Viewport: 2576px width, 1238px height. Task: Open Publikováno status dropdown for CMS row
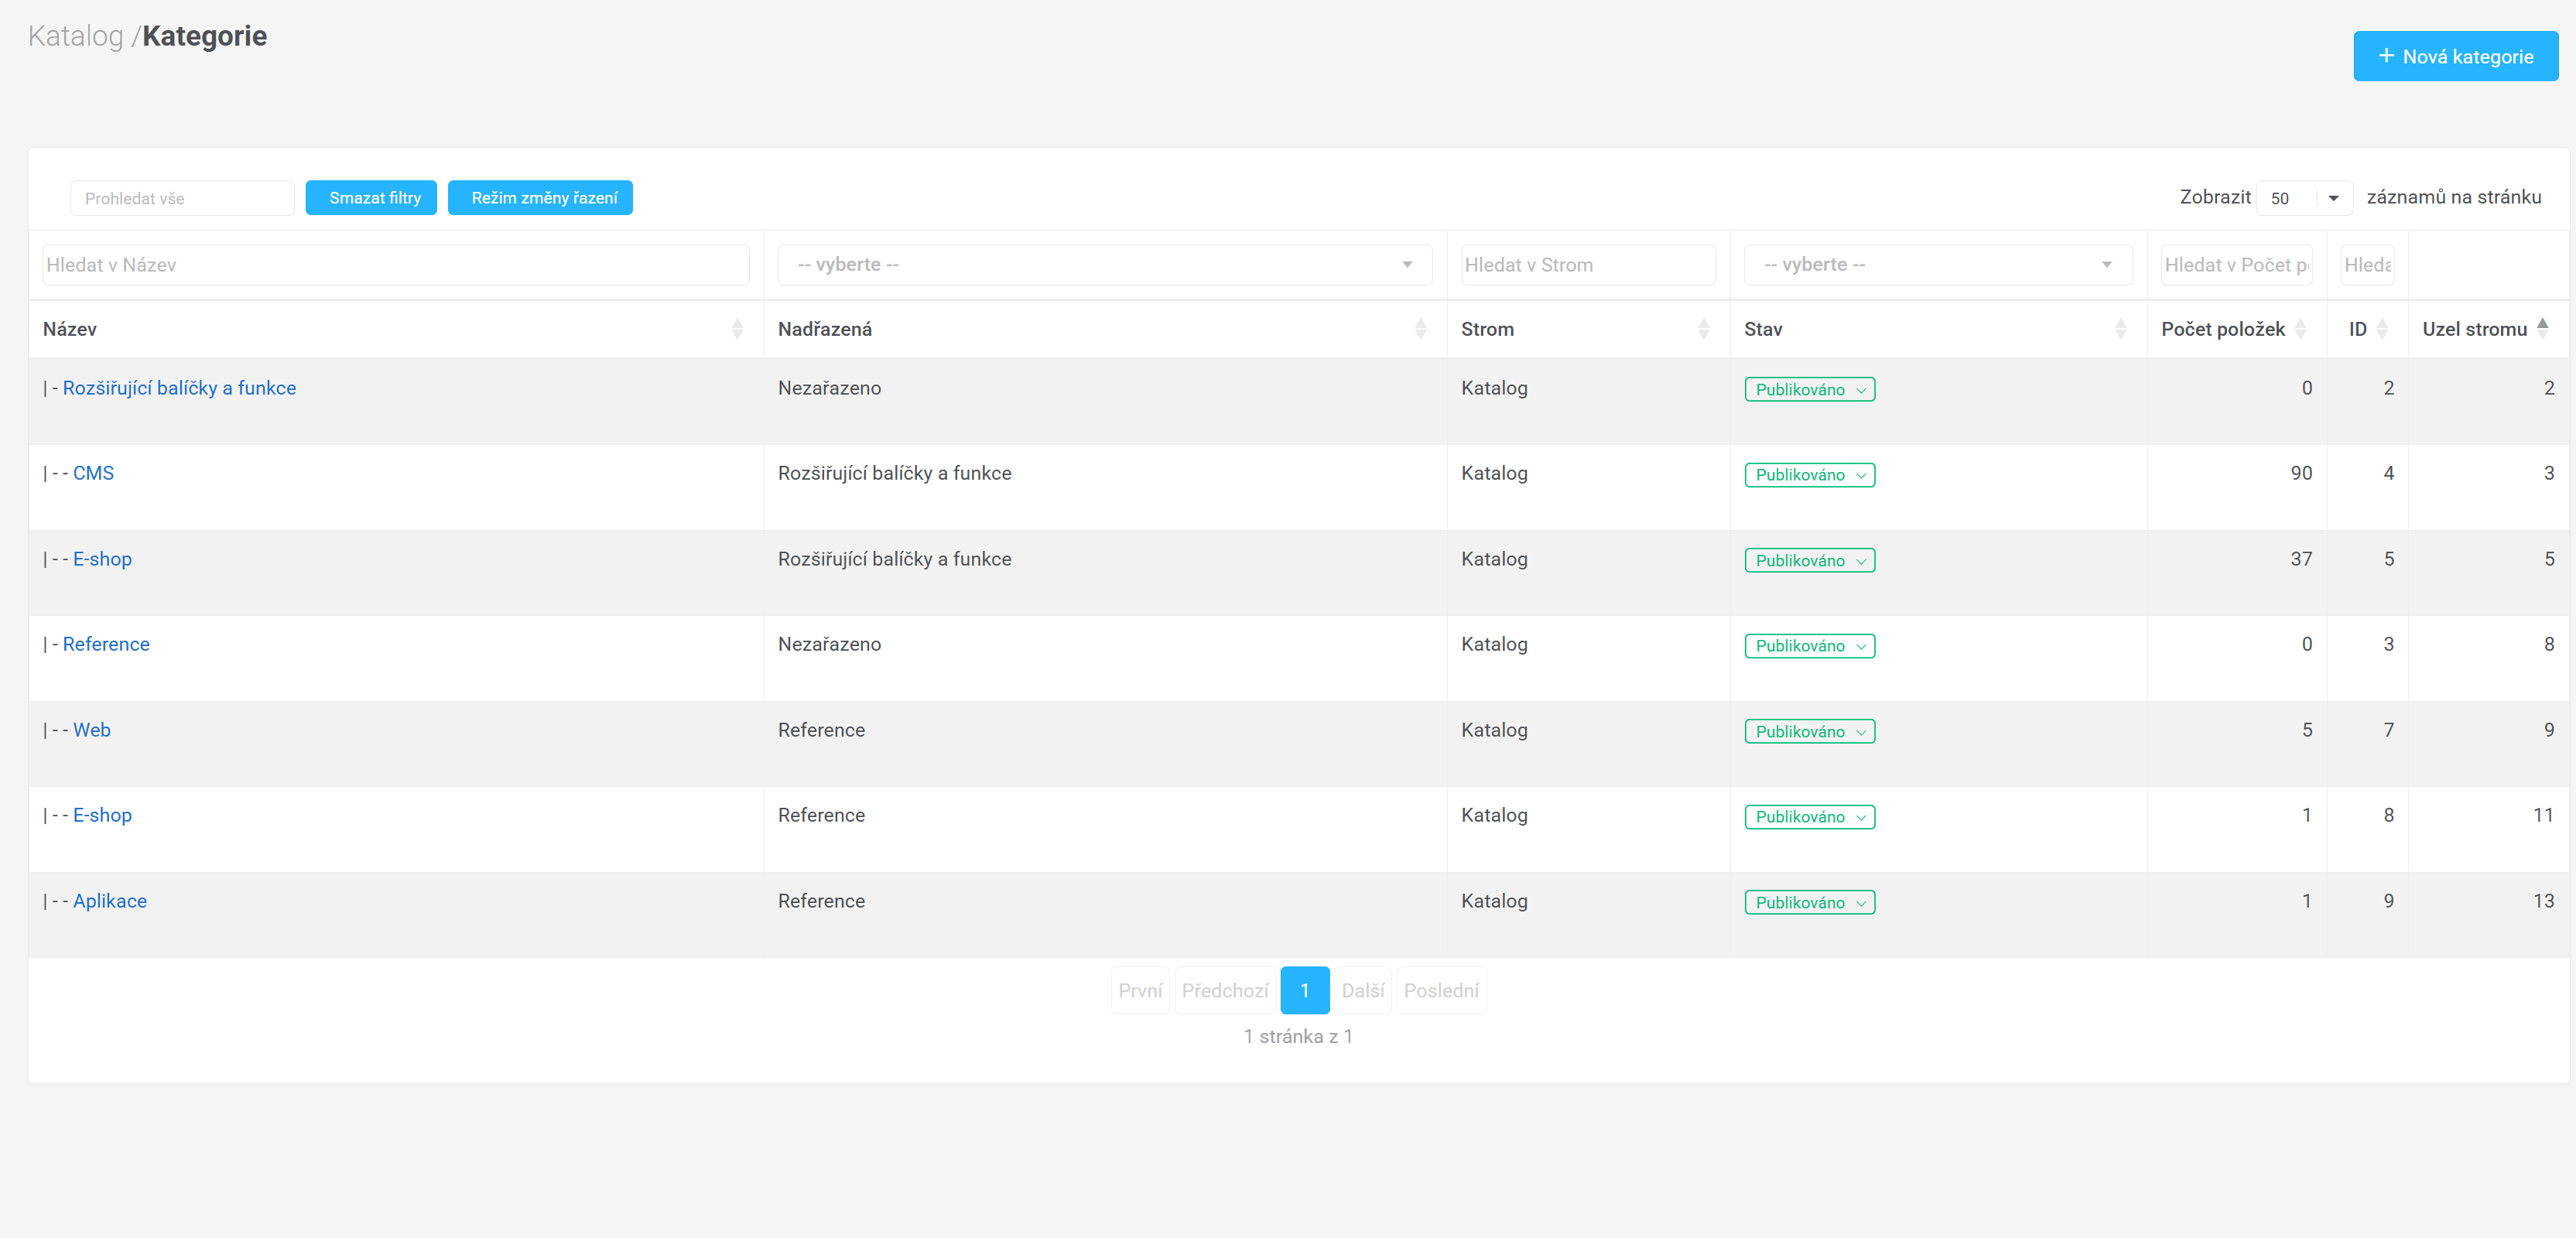(x=1809, y=475)
